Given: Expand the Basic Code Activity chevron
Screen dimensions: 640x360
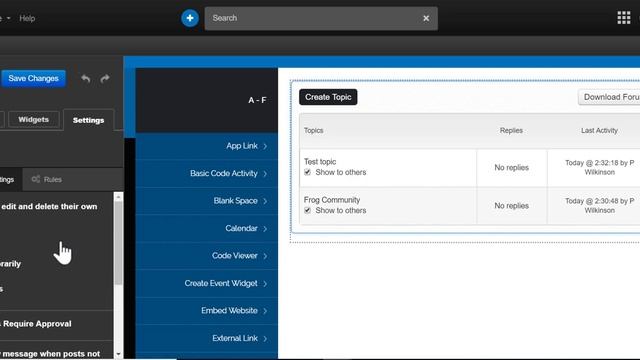Looking at the screenshot, I should point(265,174).
